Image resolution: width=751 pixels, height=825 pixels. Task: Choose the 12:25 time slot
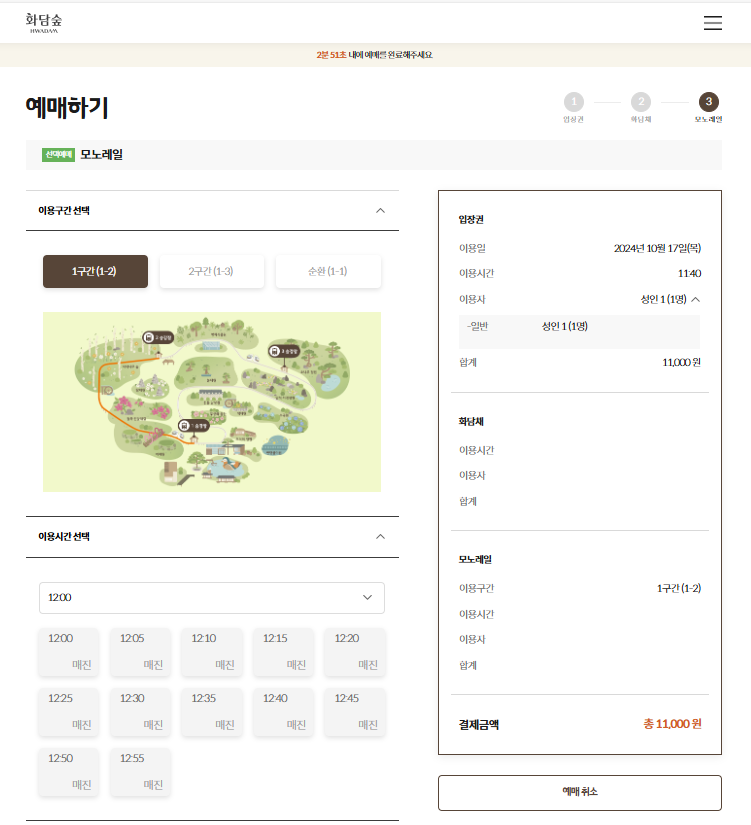point(68,712)
